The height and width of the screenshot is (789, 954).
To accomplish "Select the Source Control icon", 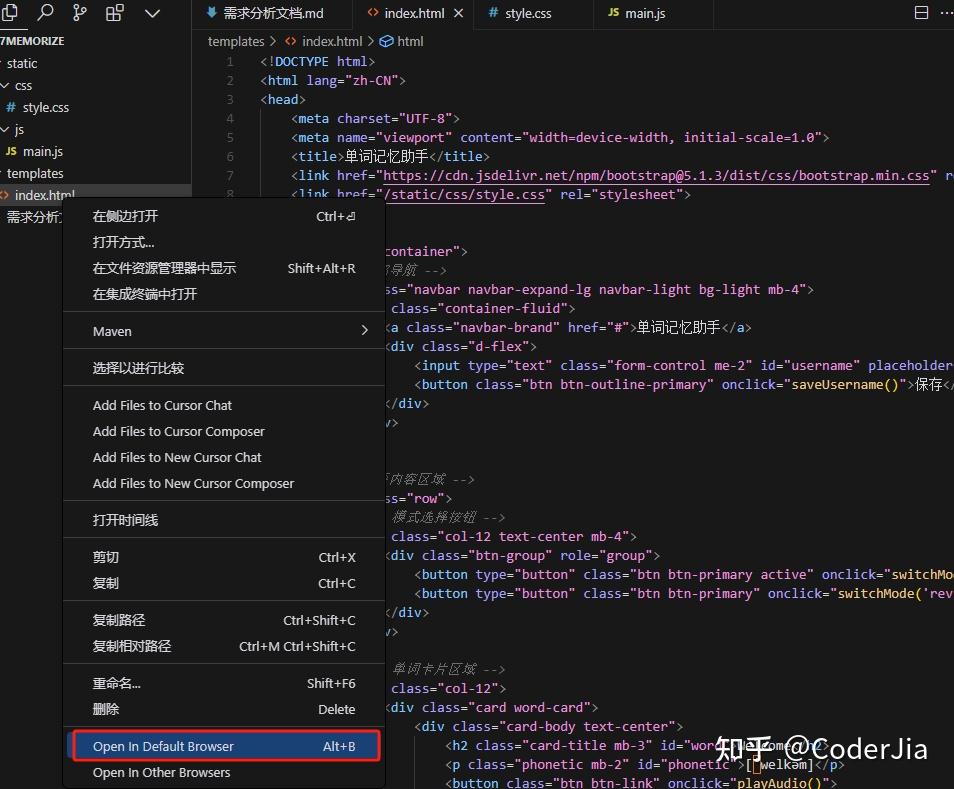I will 79,14.
